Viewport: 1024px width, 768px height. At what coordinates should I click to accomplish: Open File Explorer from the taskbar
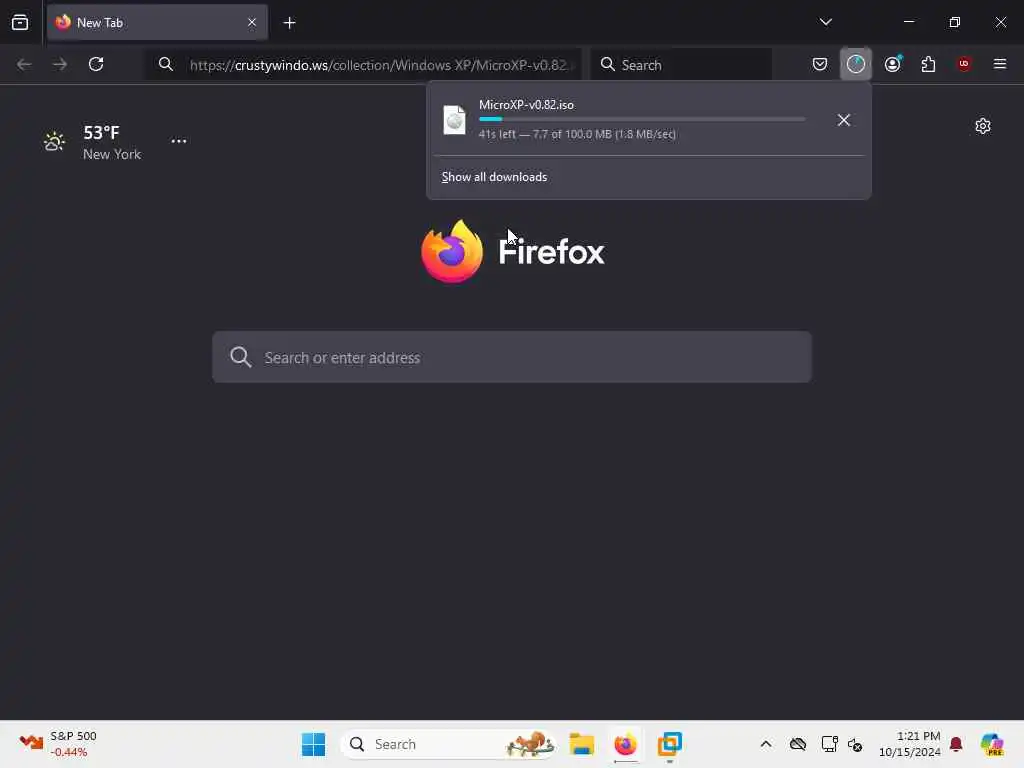pos(581,744)
